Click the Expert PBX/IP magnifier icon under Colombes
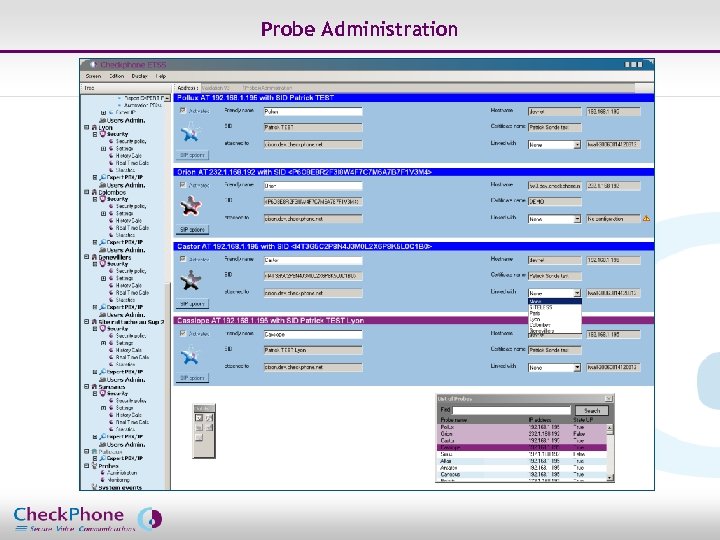 click(103, 242)
